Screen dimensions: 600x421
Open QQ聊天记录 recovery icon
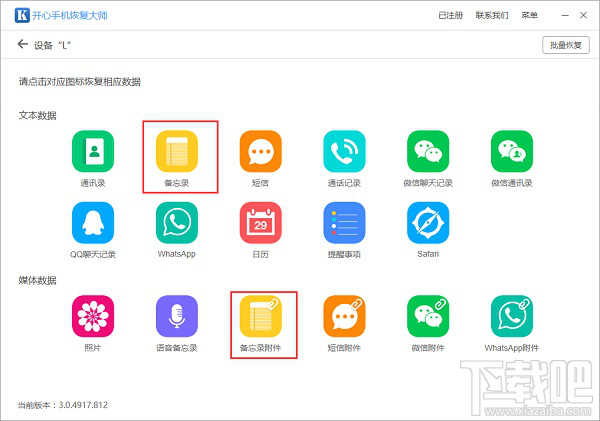pos(93,223)
